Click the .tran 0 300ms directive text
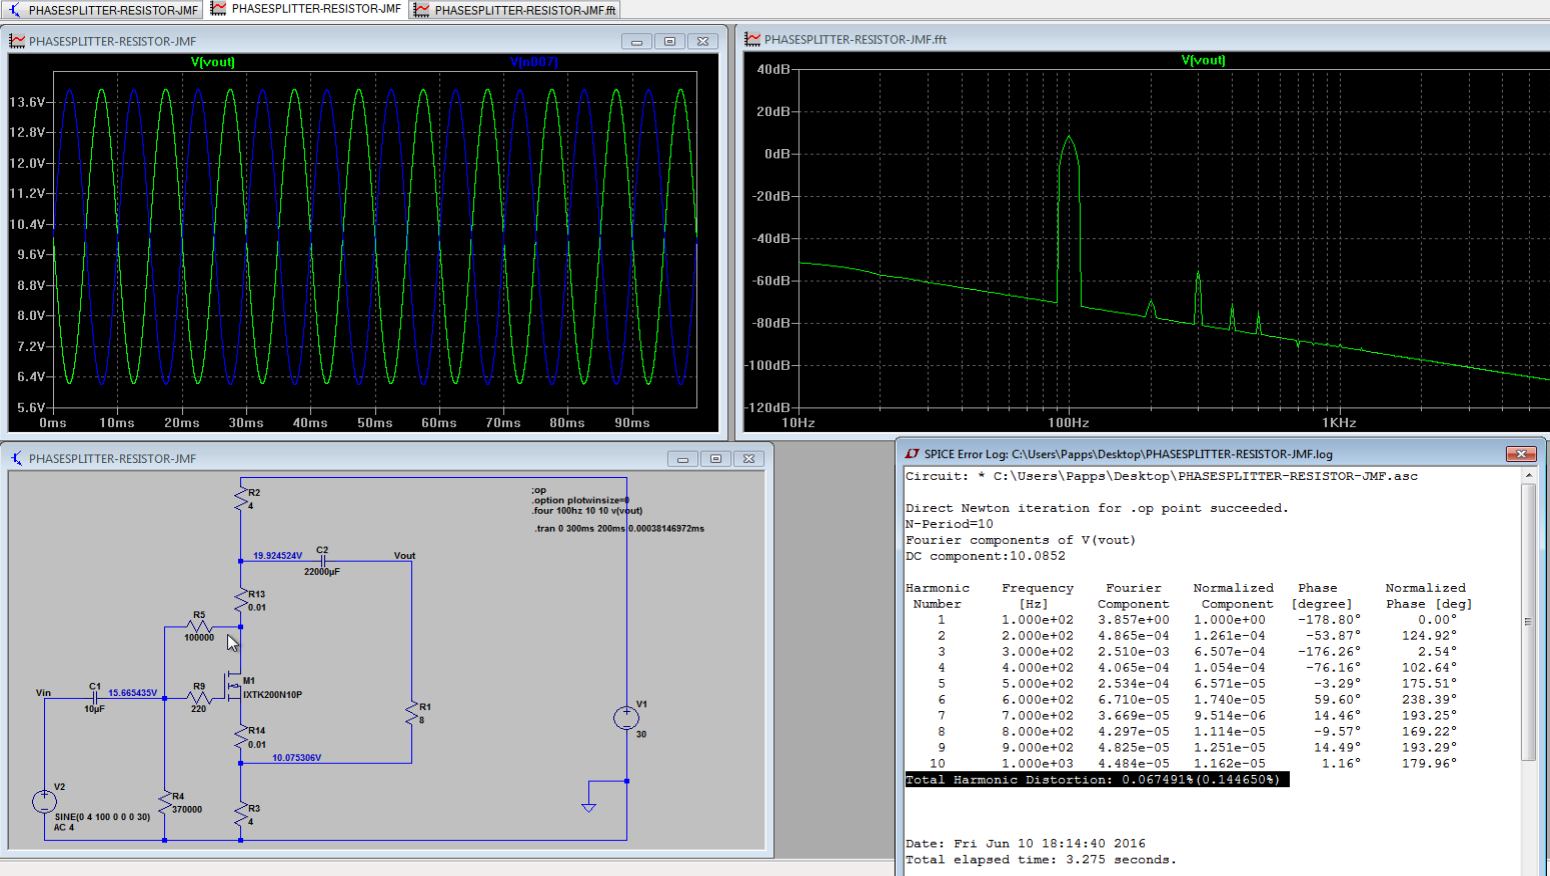The height and width of the screenshot is (876, 1550). 619,528
